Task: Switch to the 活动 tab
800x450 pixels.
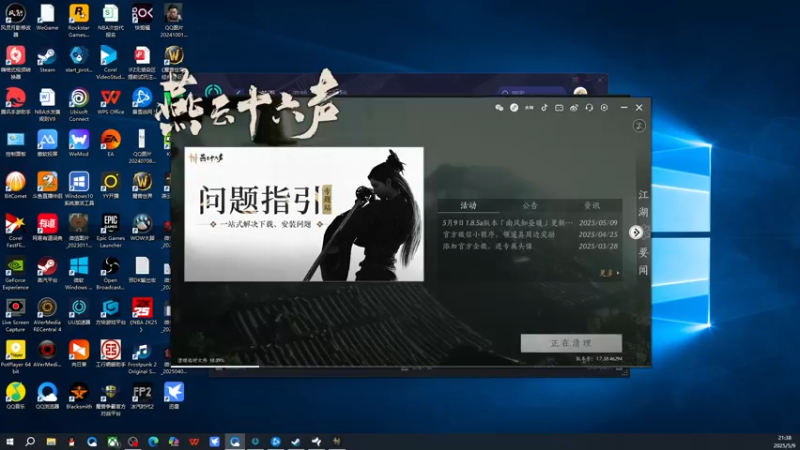Action: pos(468,205)
